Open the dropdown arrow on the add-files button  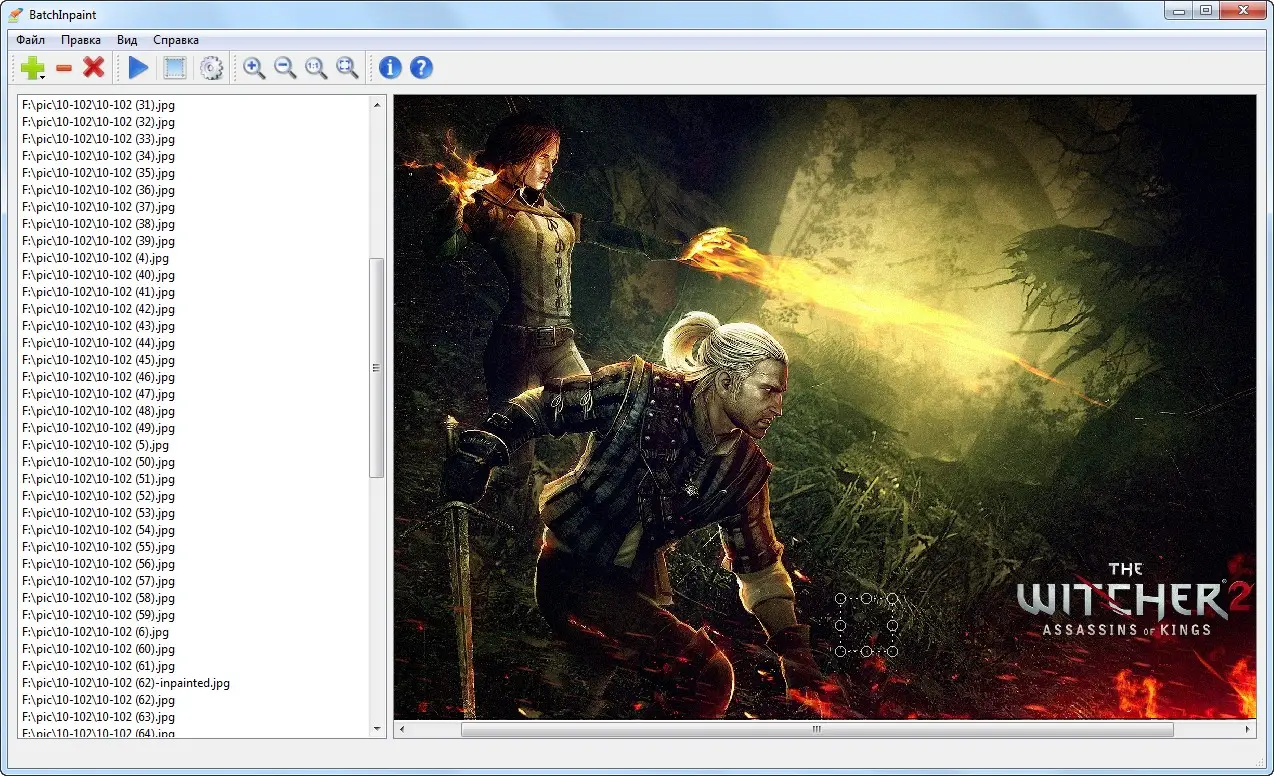pos(42,77)
